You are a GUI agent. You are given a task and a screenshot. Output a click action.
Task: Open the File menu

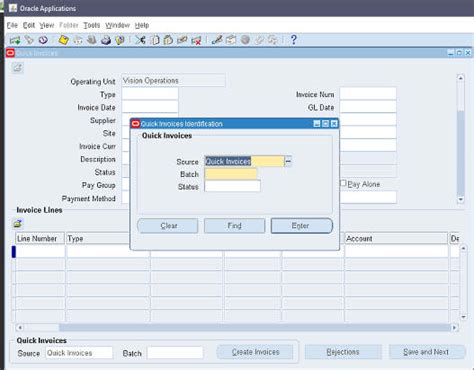tap(12, 25)
